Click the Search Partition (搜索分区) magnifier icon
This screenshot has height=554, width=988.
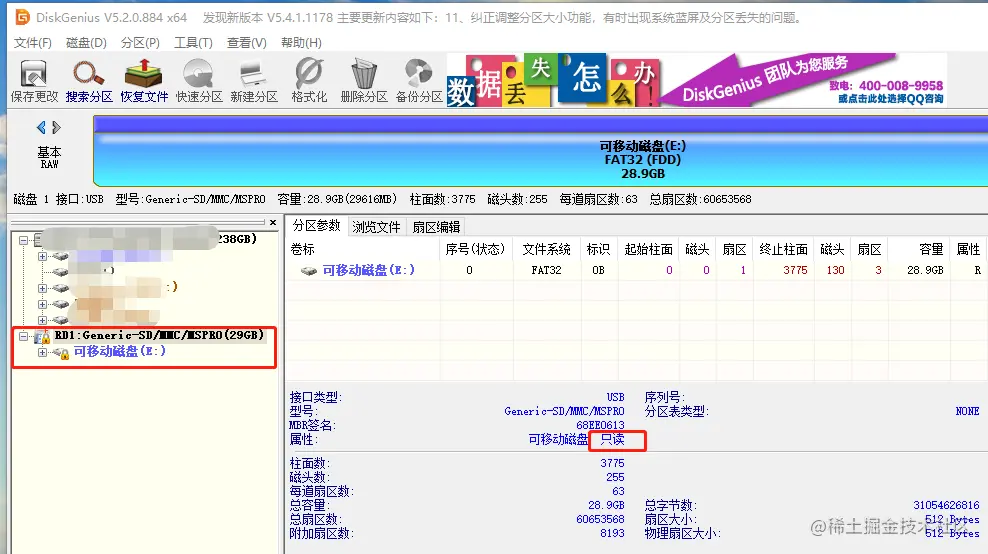pos(89,81)
